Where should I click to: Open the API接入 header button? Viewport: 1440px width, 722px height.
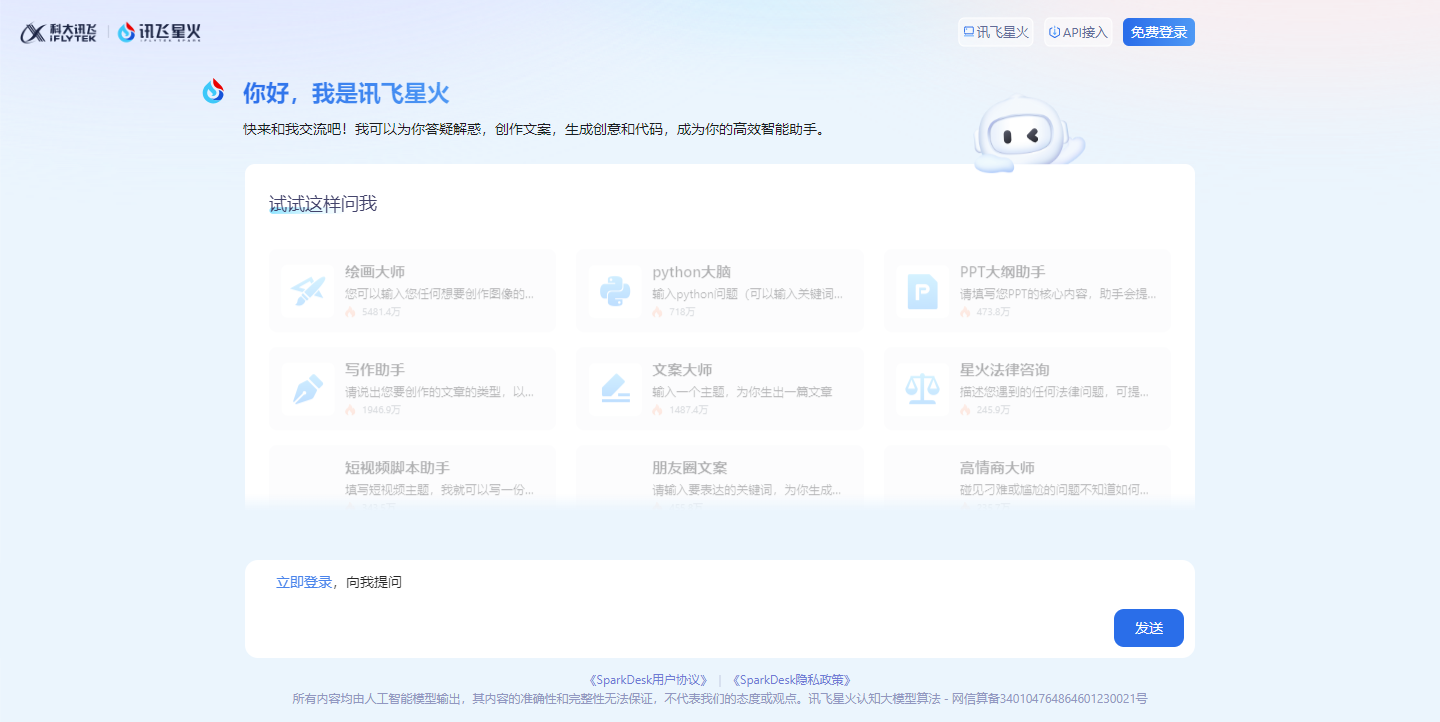[1078, 32]
